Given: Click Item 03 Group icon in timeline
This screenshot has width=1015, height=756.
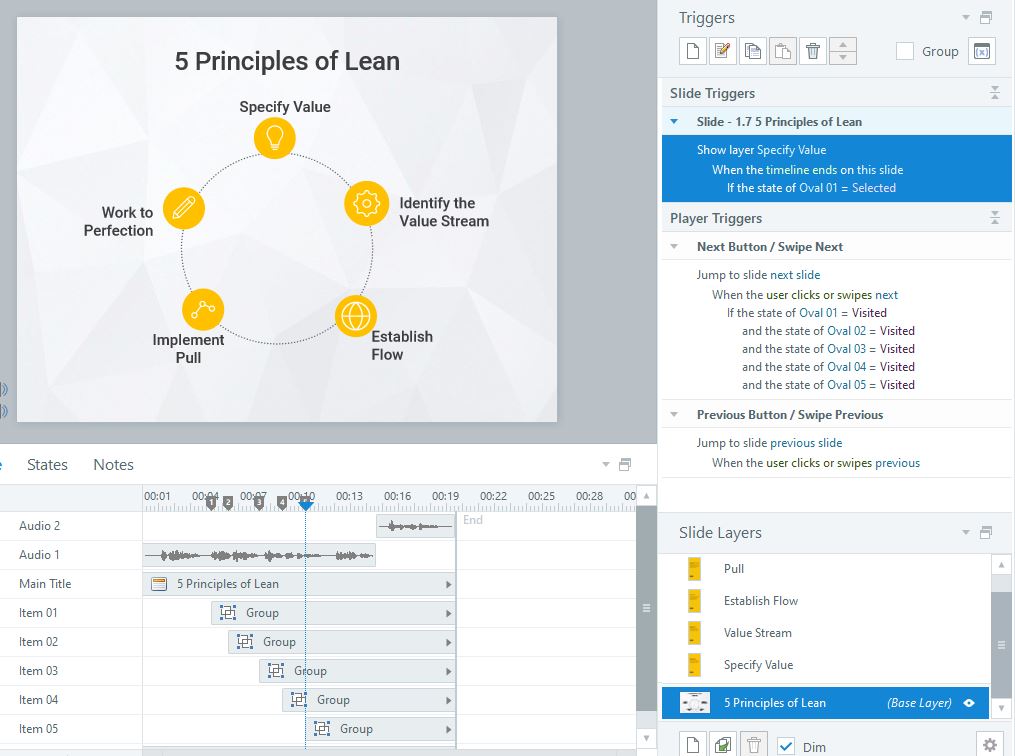Looking at the screenshot, I should coord(276,671).
